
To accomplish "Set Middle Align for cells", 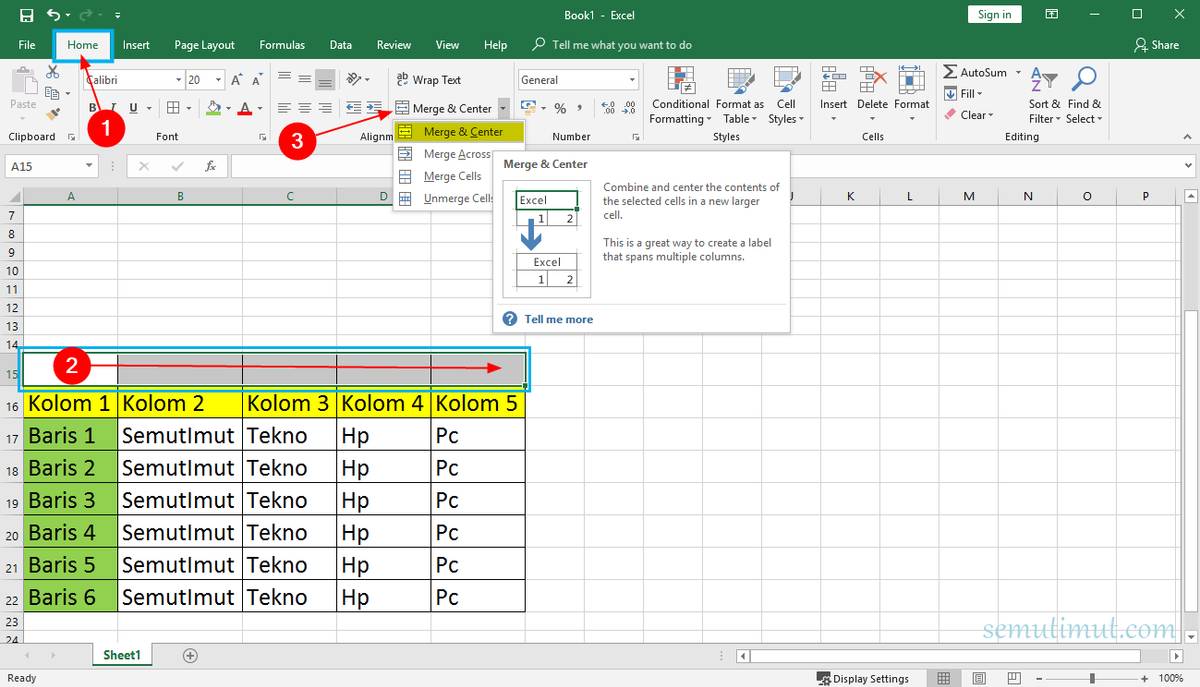I will point(304,80).
